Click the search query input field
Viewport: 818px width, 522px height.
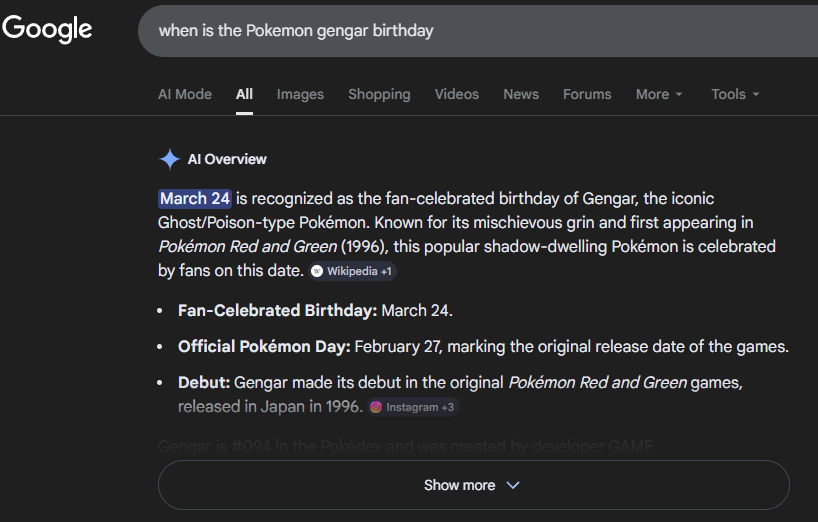478,31
